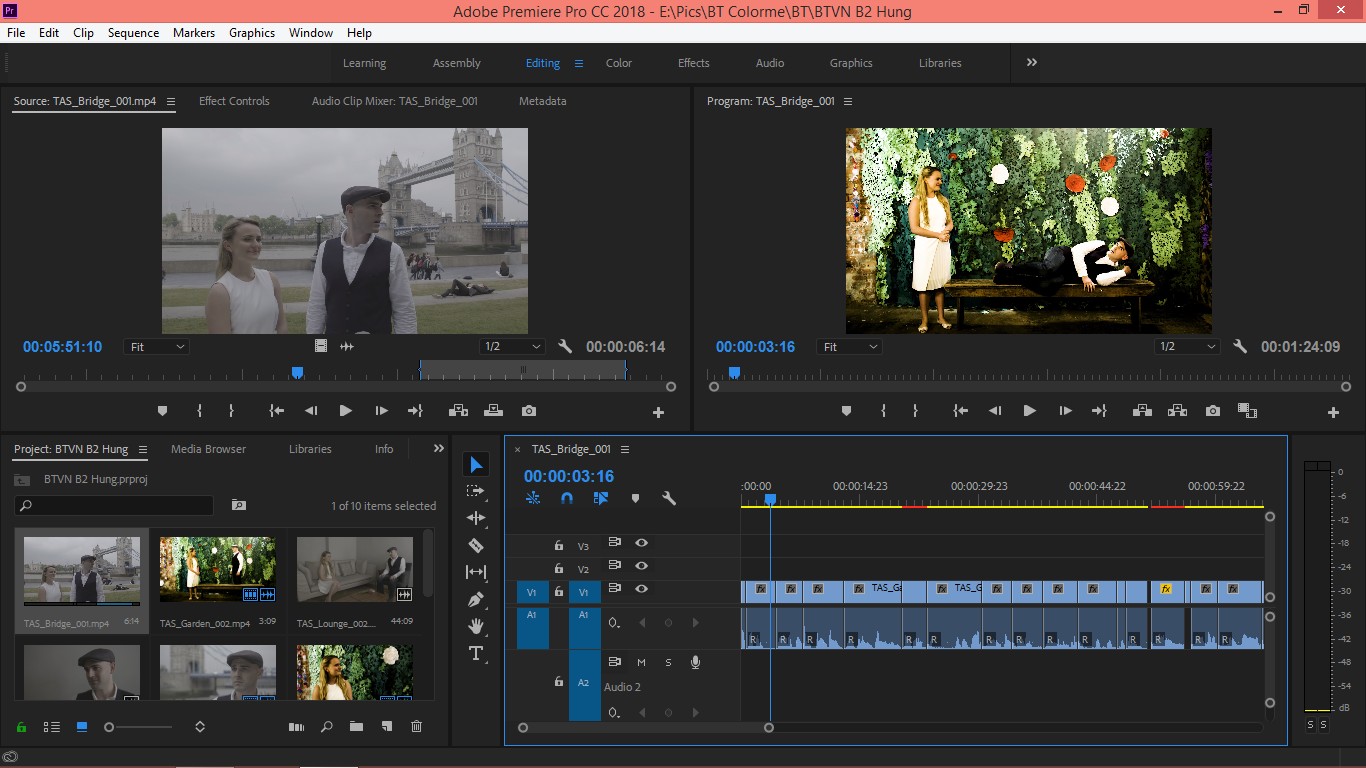Toggle V3 track lock
The height and width of the screenshot is (768, 1366).
[559, 545]
